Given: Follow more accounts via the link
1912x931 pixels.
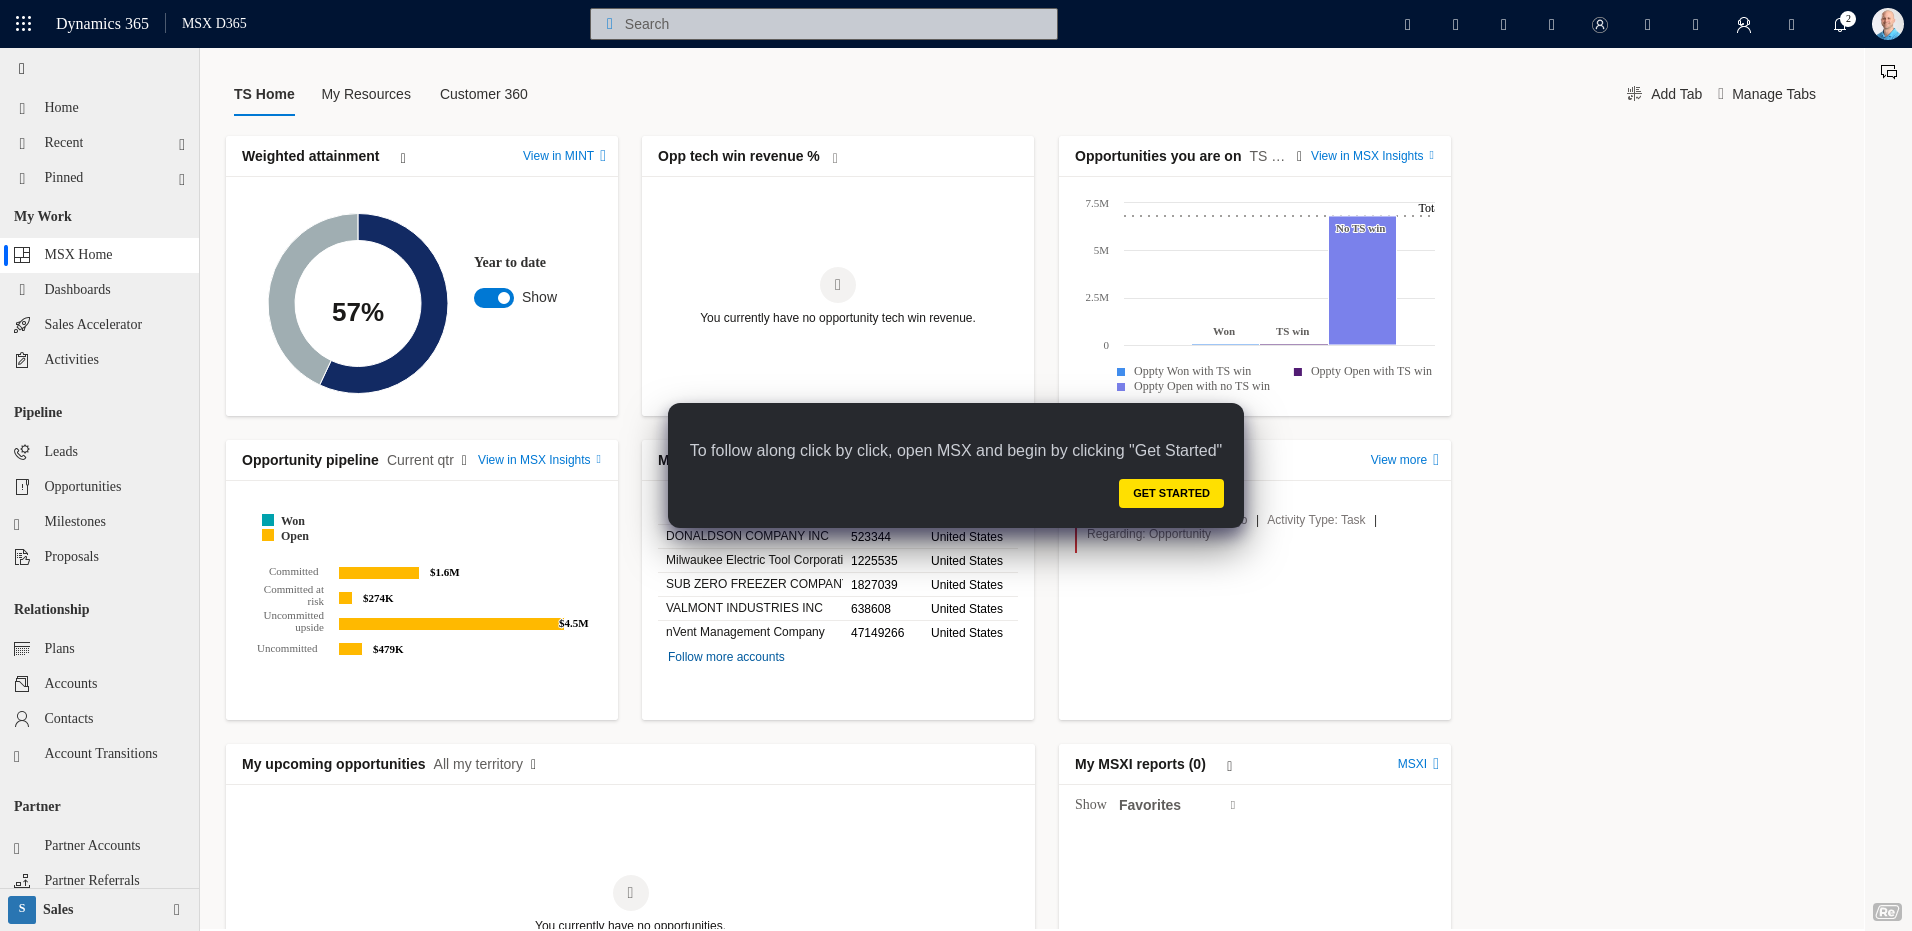Looking at the screenshot, I should (x=725, y=657).
